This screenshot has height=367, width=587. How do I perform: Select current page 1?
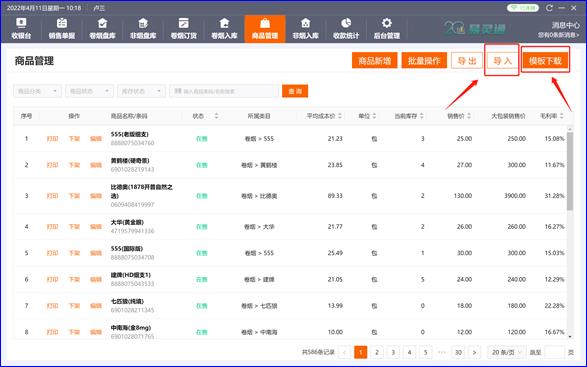tap(361, 352)
